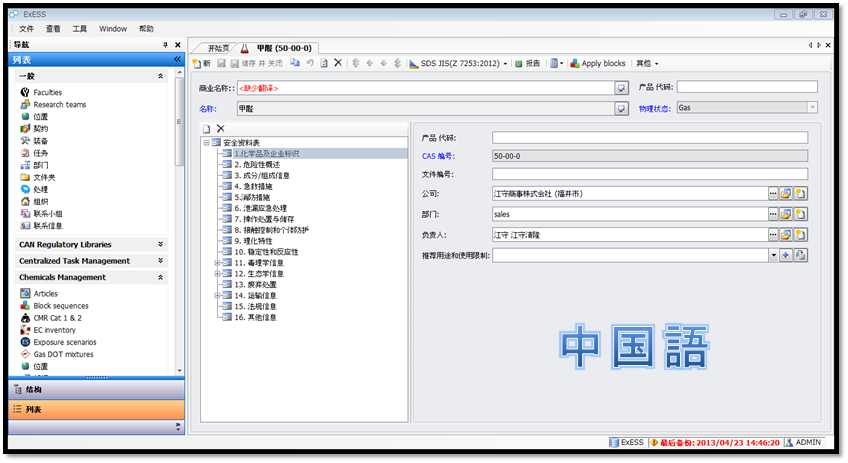Open the Articles item under Chemicals Management

46,294
